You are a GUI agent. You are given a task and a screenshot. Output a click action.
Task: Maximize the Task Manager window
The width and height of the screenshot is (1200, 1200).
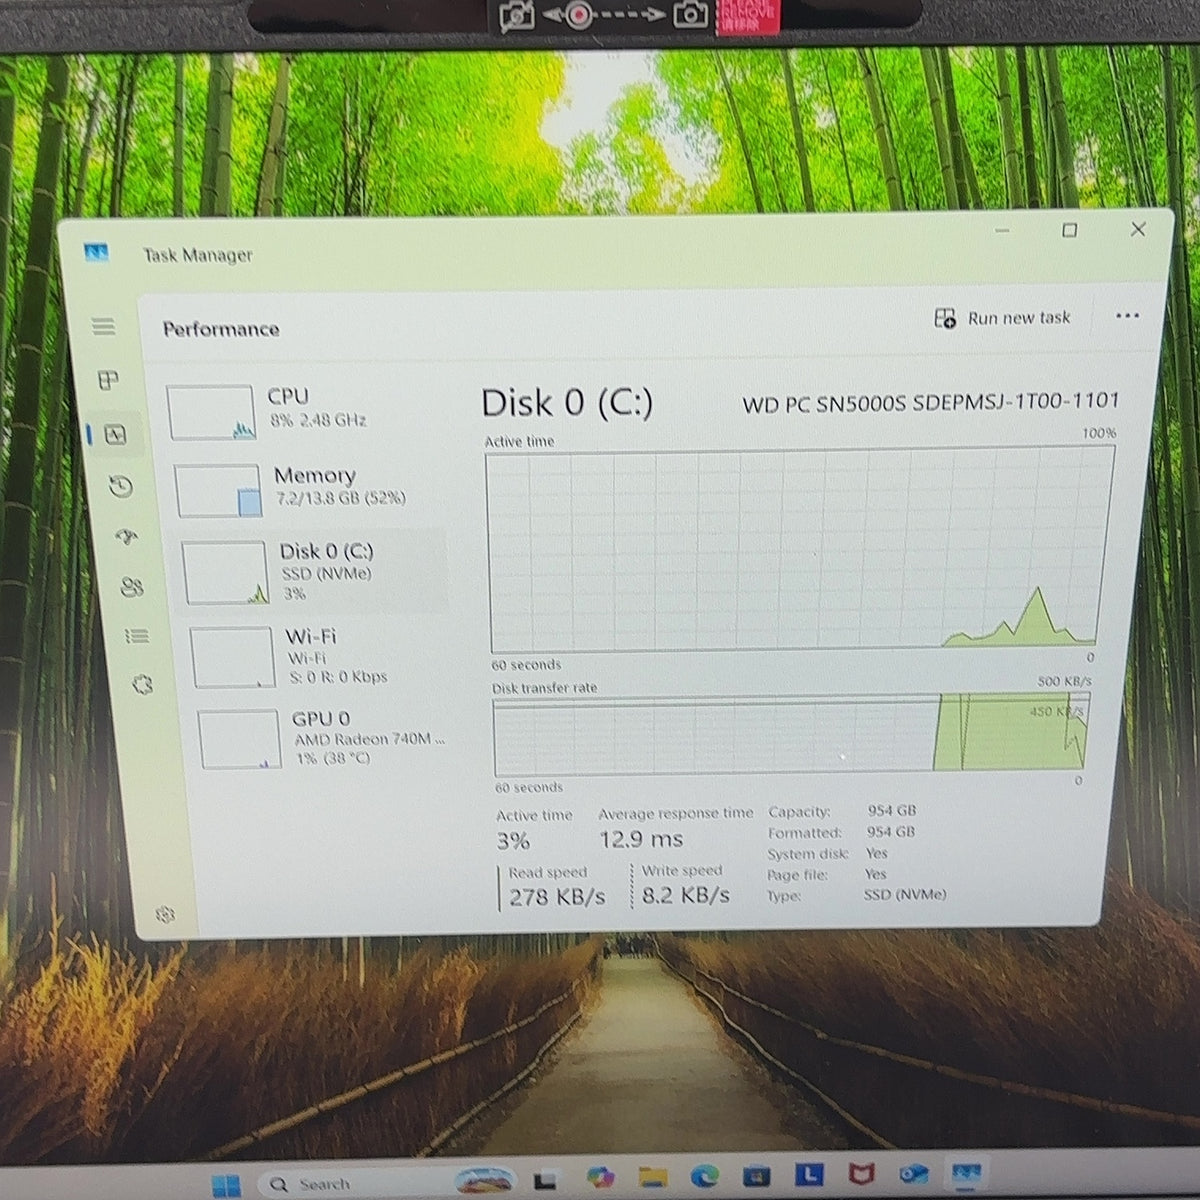pyautogui.click(x=1069, y=231)
